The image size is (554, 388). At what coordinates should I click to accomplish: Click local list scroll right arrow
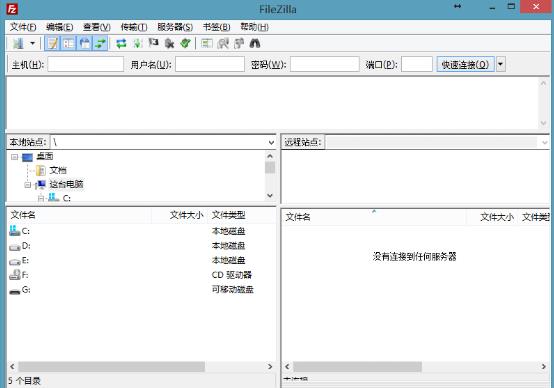click(x=270, y=367)
